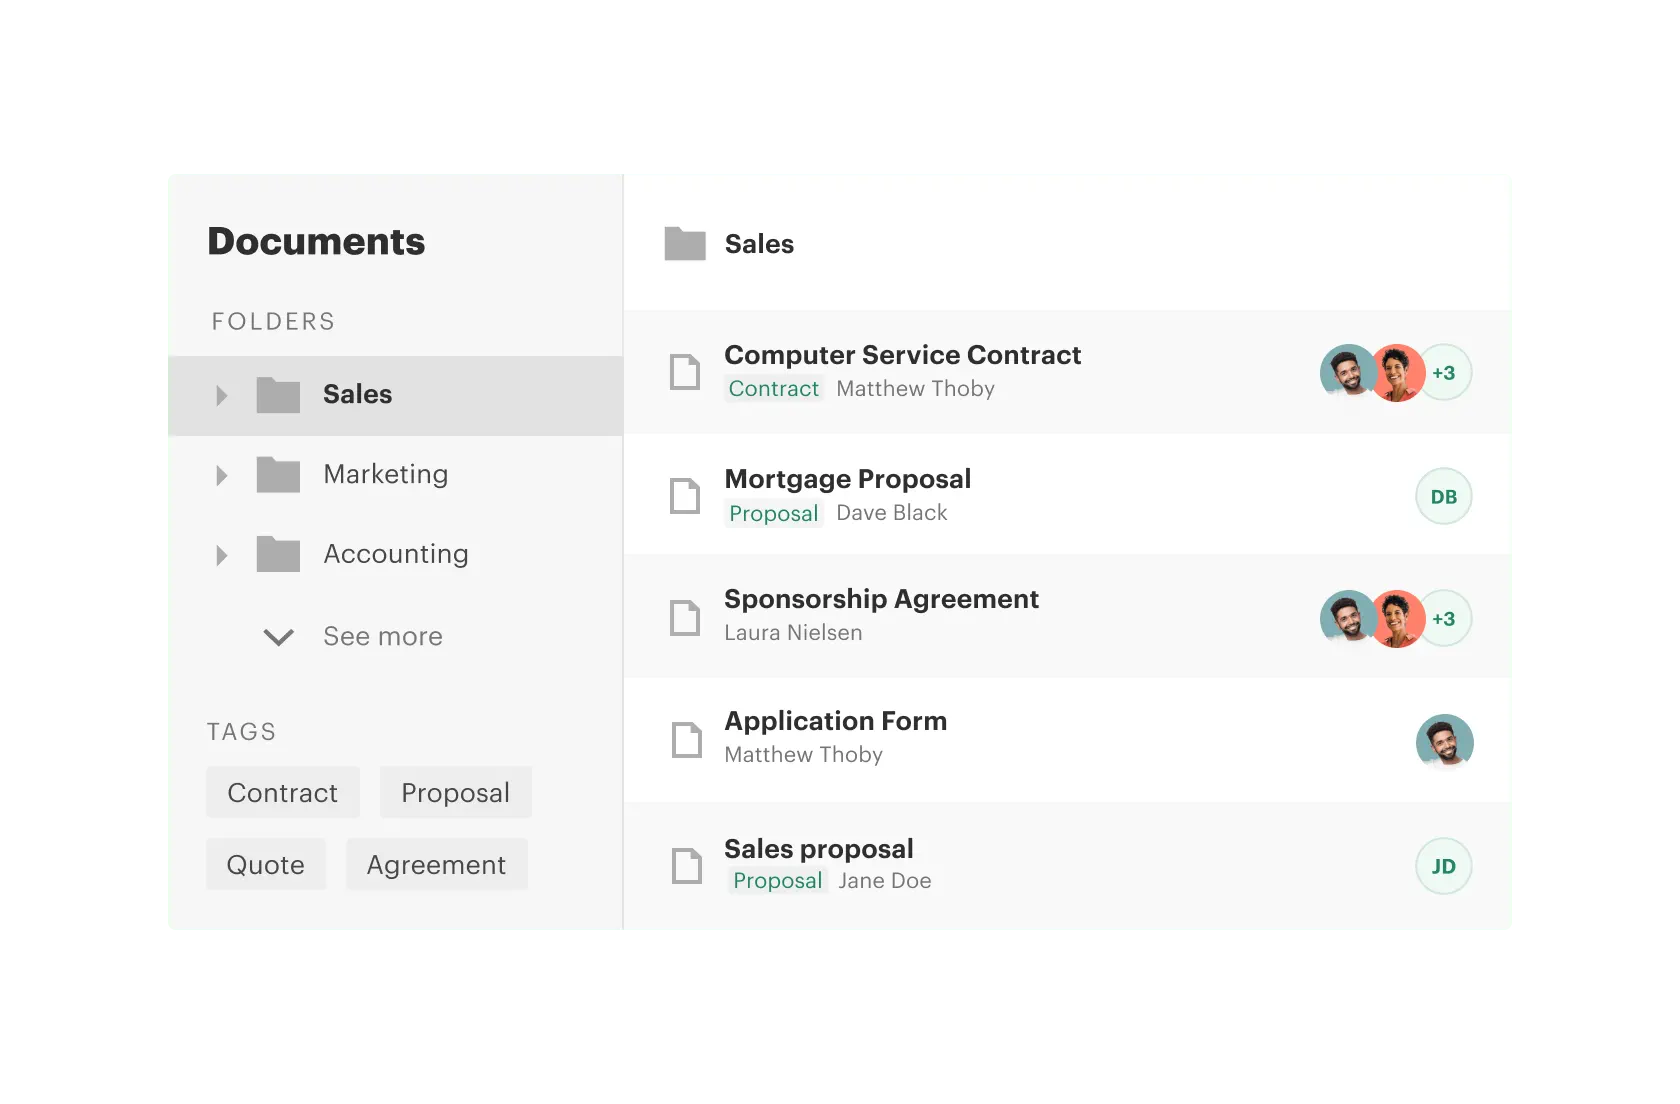1680x1104 pixels.
Task: Click the Sales proposal document icon
Action: click(x=687, y=866)
